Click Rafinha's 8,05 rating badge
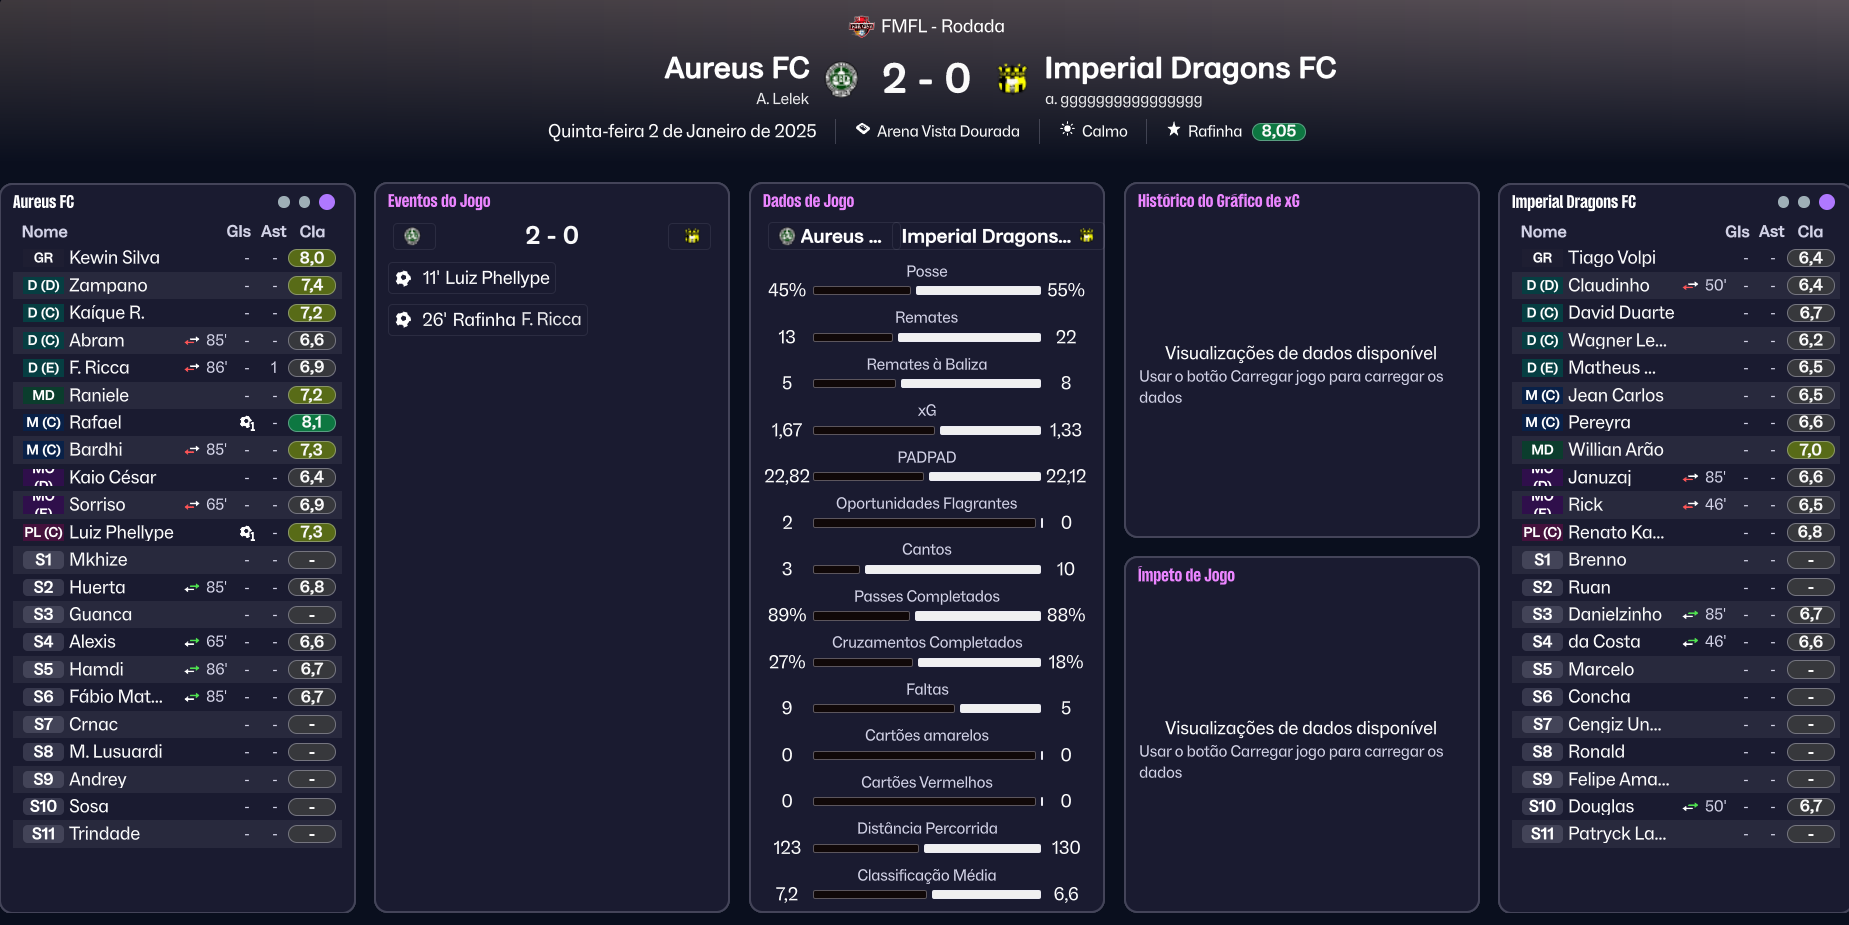Screen dimensions: 1849x925 [x=1278, y=131]
